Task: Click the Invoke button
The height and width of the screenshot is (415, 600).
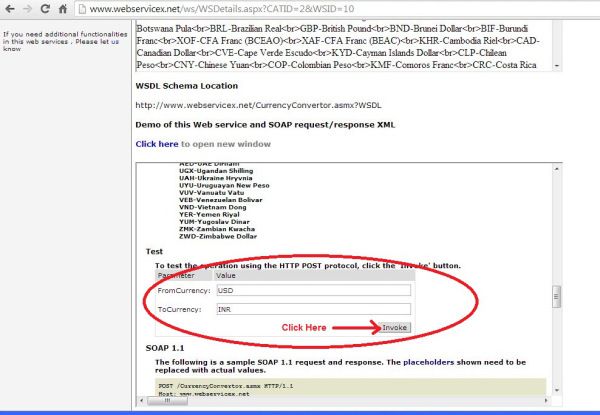Action: coord(395,327)
